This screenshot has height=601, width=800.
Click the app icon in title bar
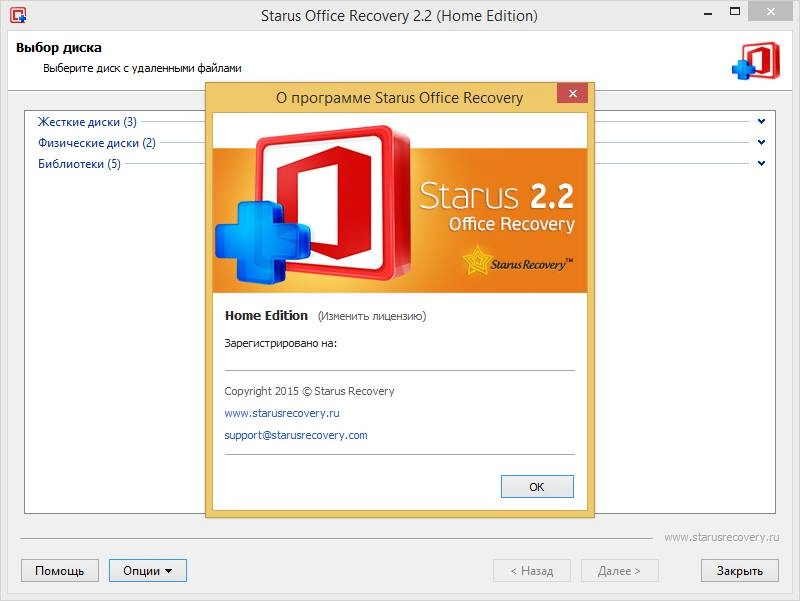[18, 15]
